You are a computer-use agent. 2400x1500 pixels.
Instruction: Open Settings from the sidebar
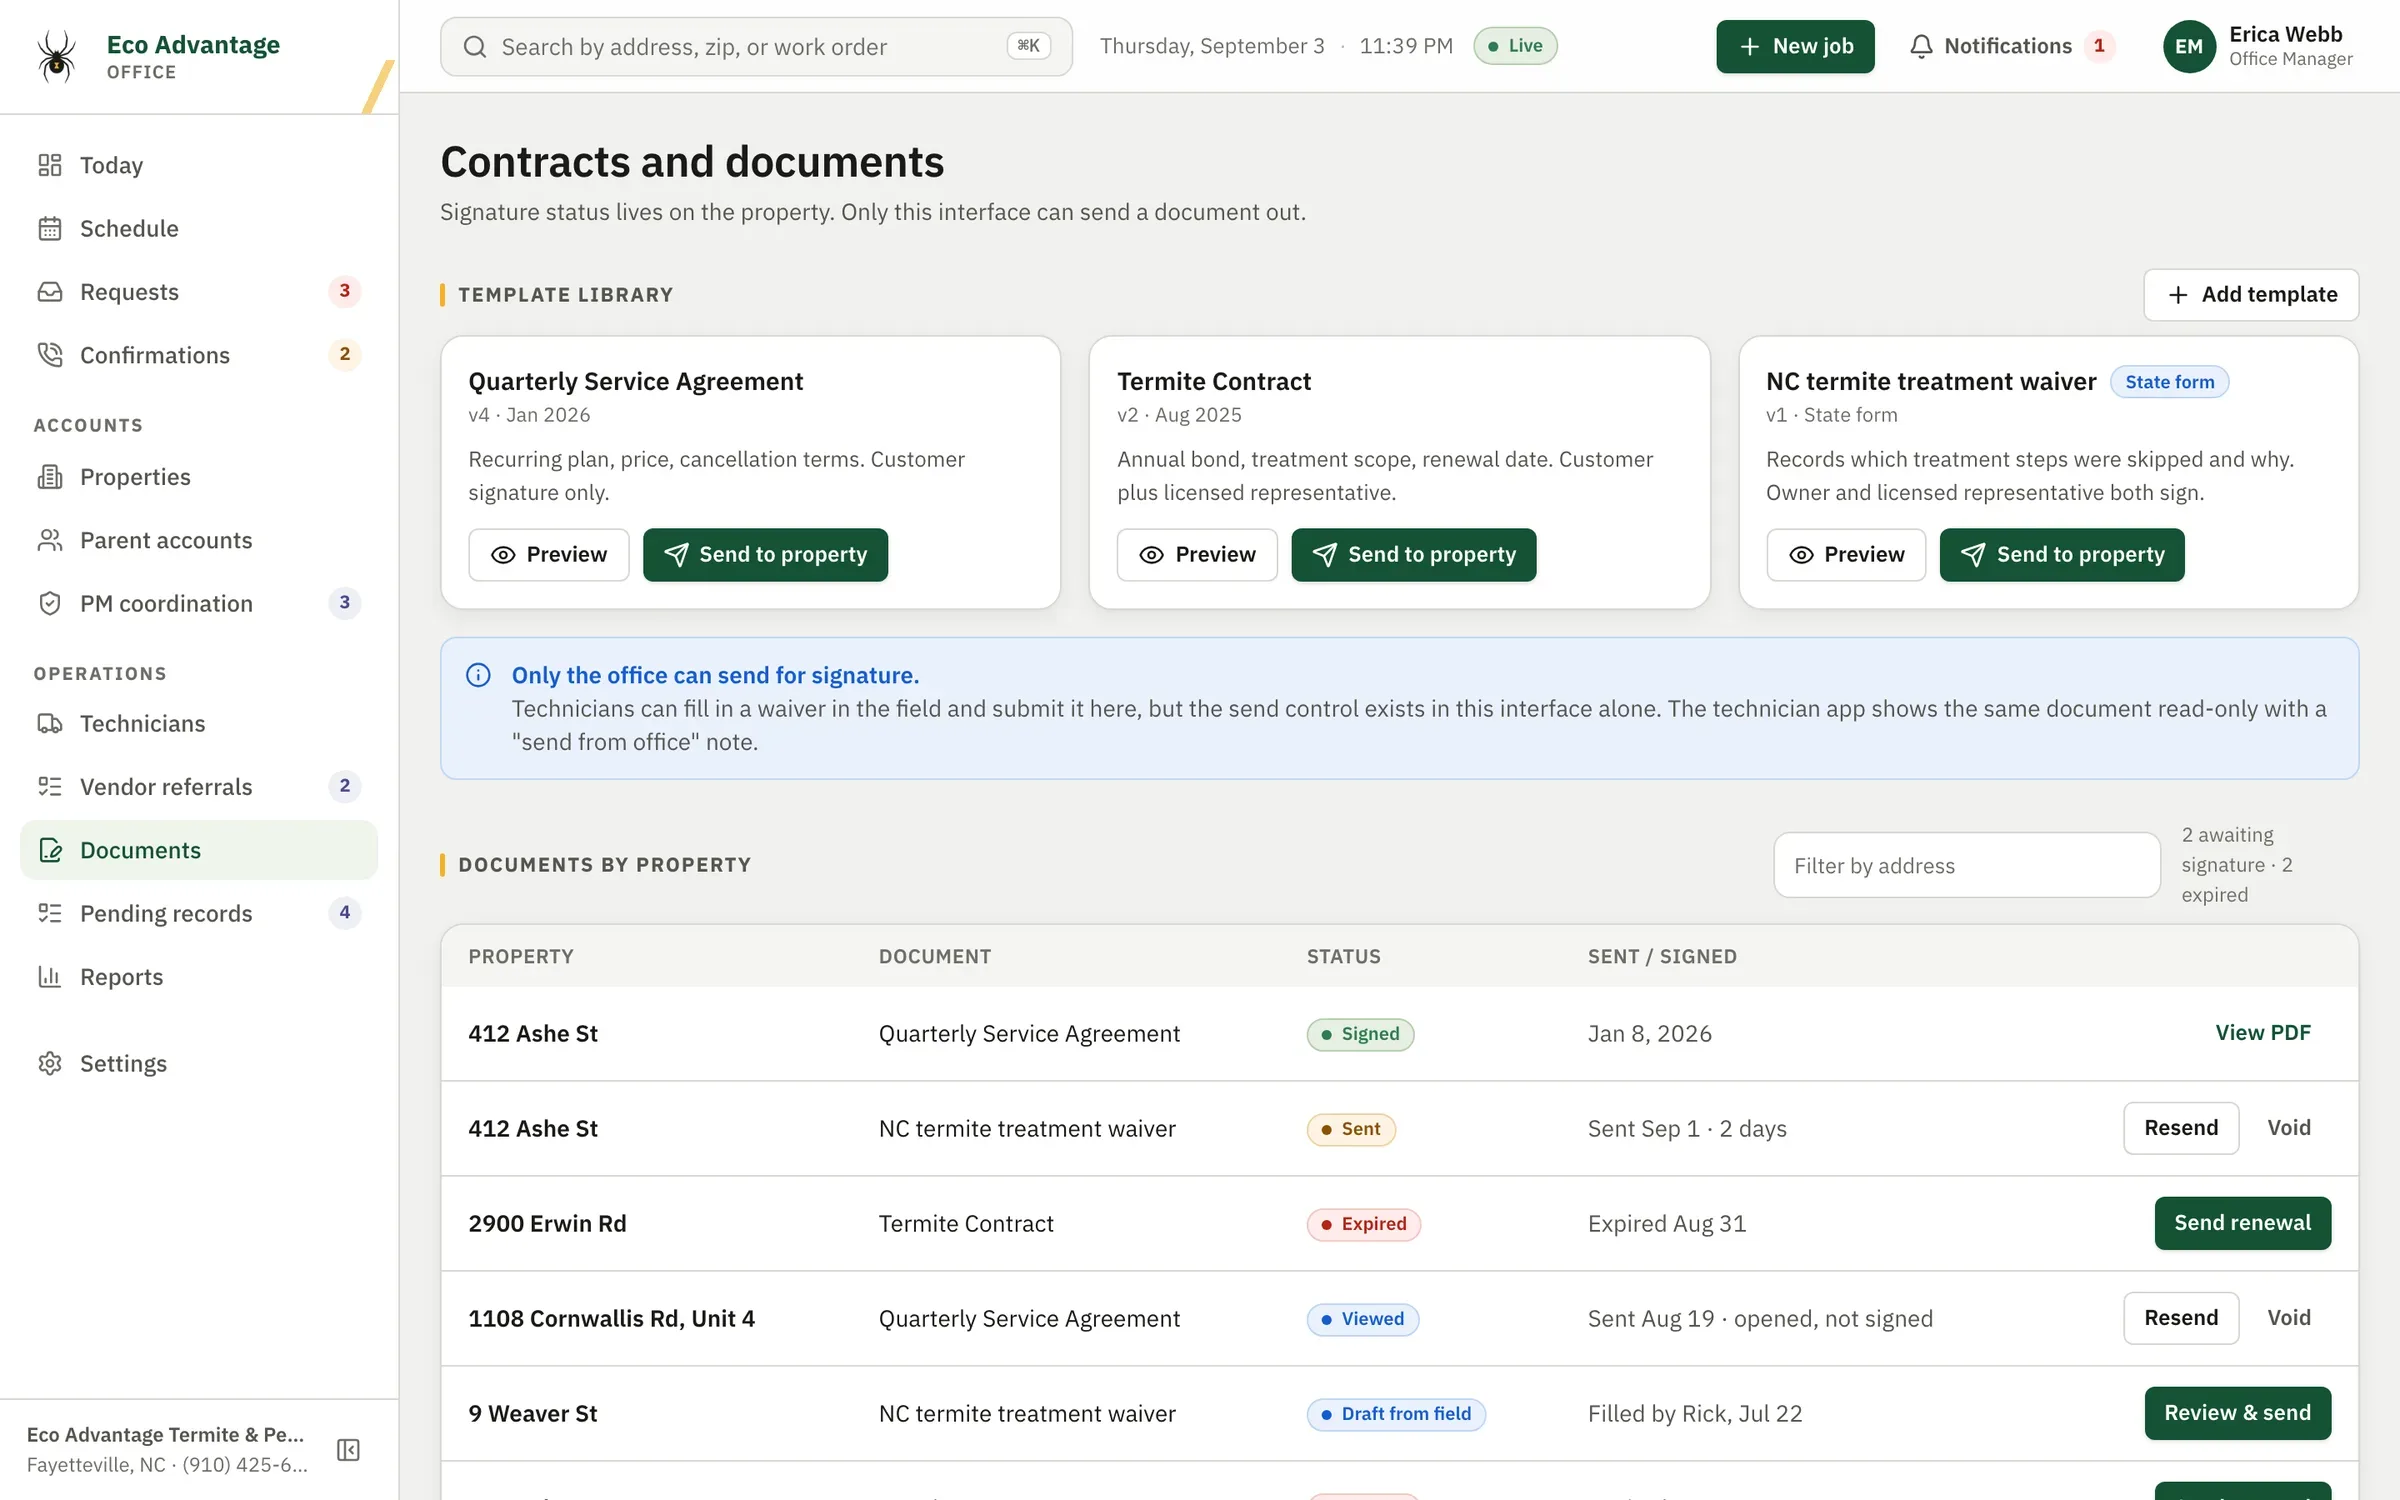point(200,1063)
